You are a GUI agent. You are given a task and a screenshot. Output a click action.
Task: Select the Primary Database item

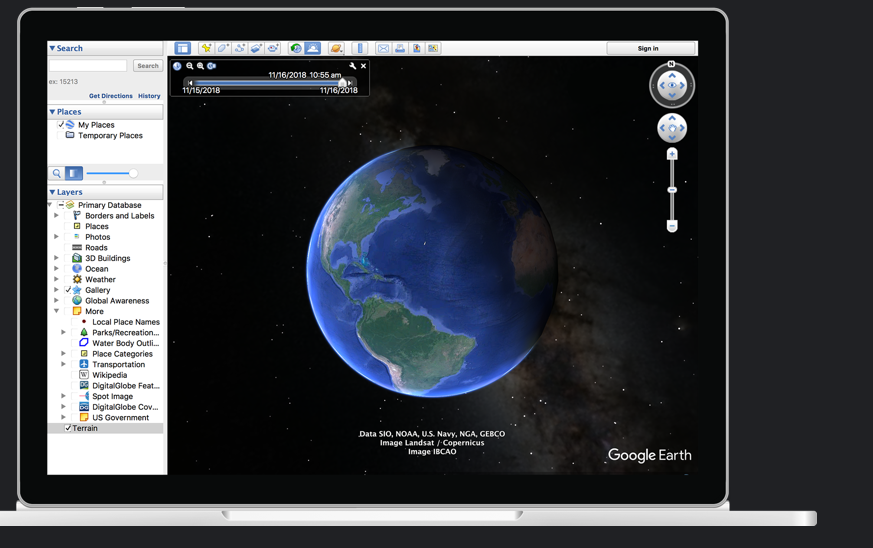tap(110, 205)
